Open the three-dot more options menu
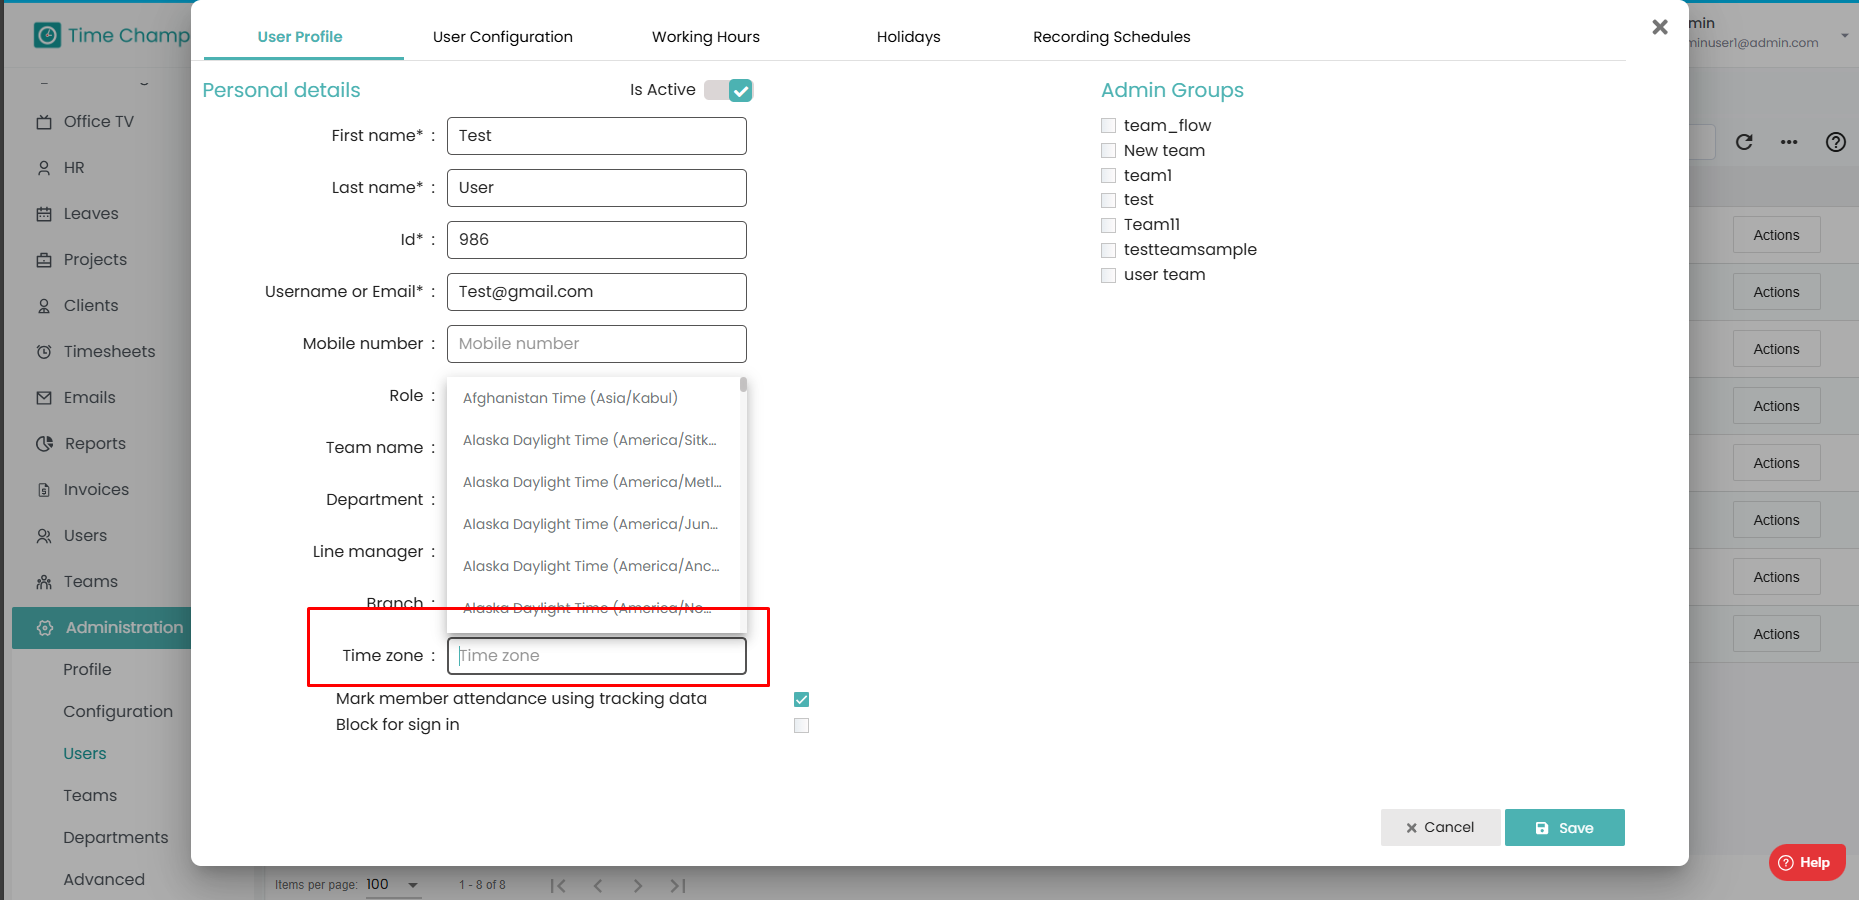 tap(1789, 142)
